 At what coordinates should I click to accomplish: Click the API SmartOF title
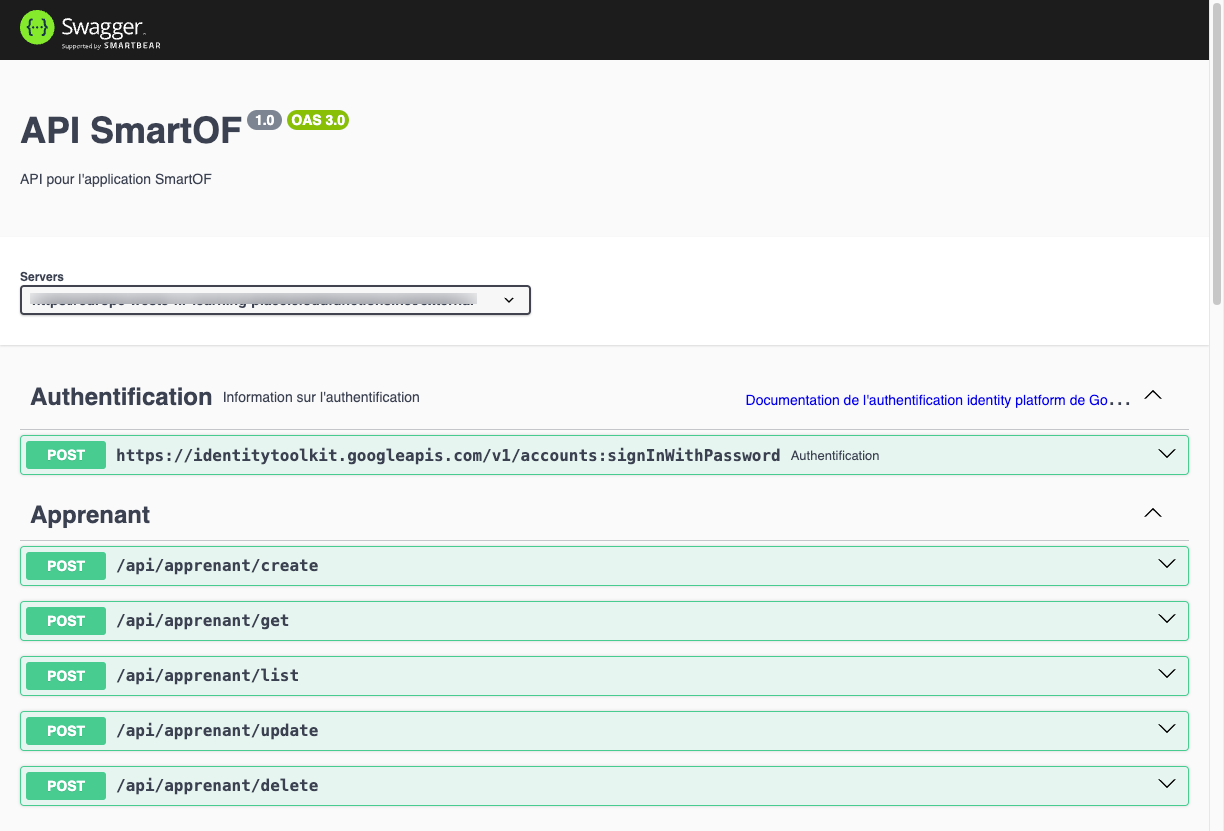pyautogui.click(x=131, y=130)
